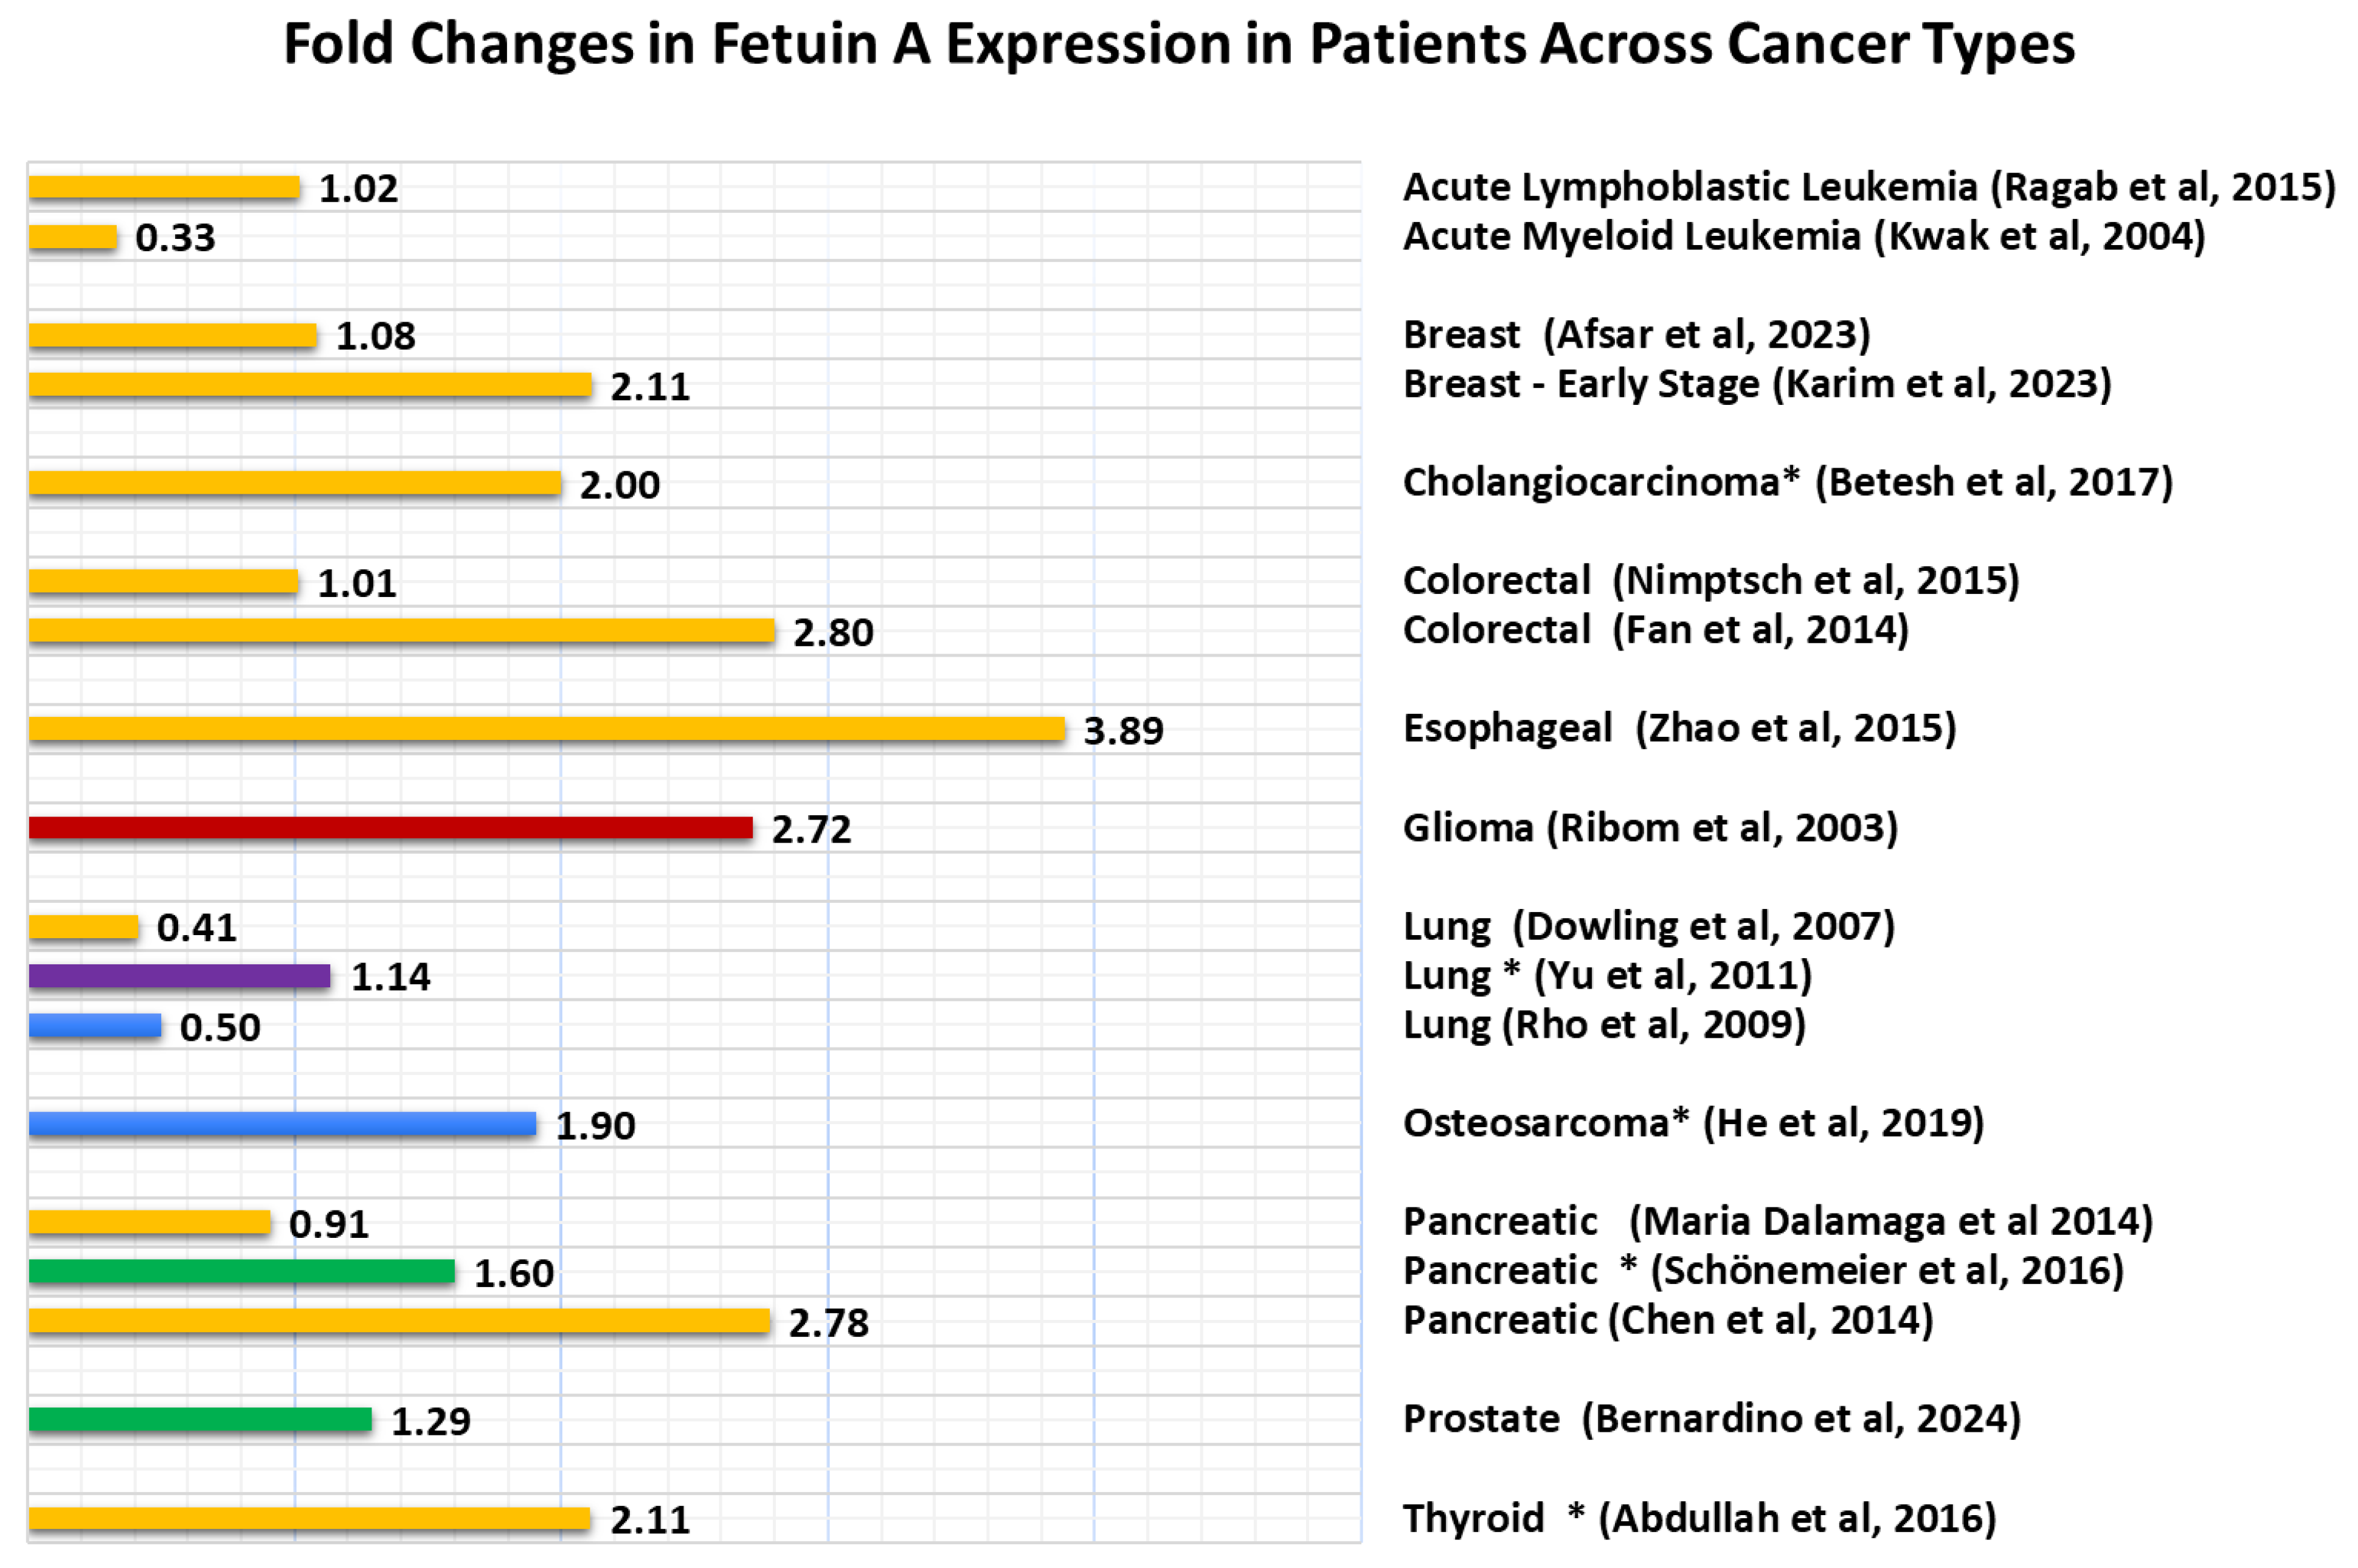Select the Pancreatic (Chen et al, 2014) label
The image size is (2358, 1568).
1667,1320
